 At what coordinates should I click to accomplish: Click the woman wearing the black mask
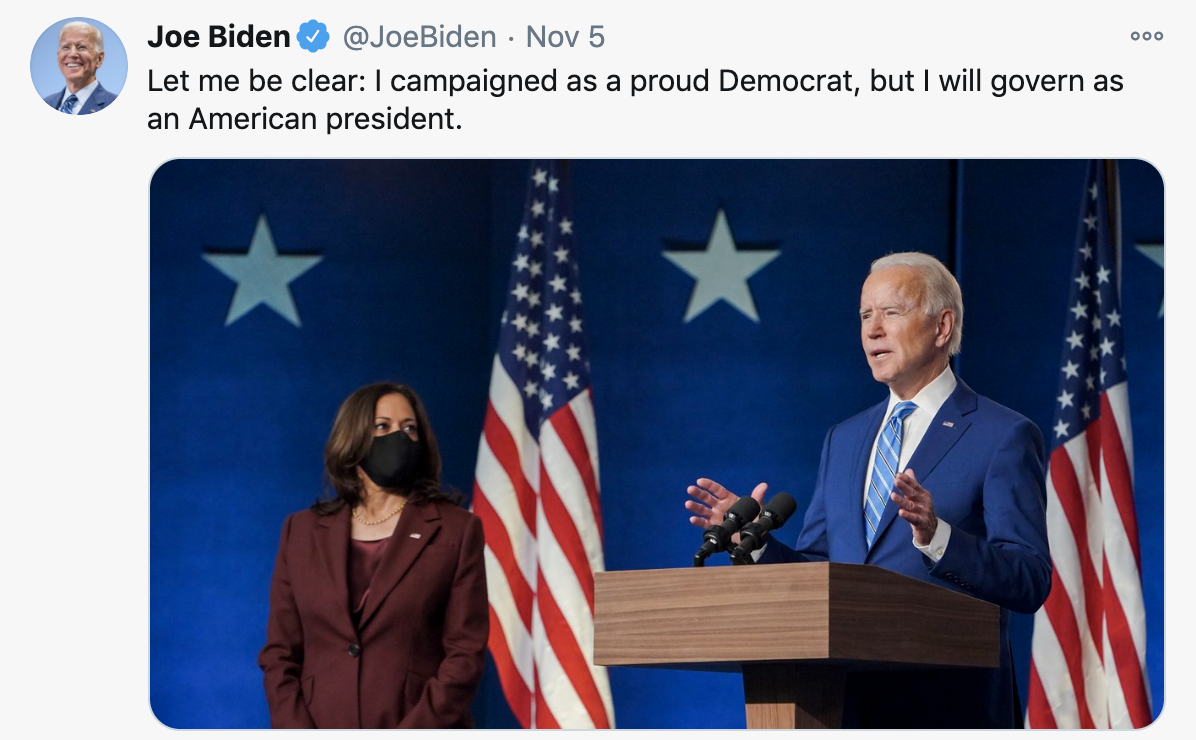click(375, 557)
